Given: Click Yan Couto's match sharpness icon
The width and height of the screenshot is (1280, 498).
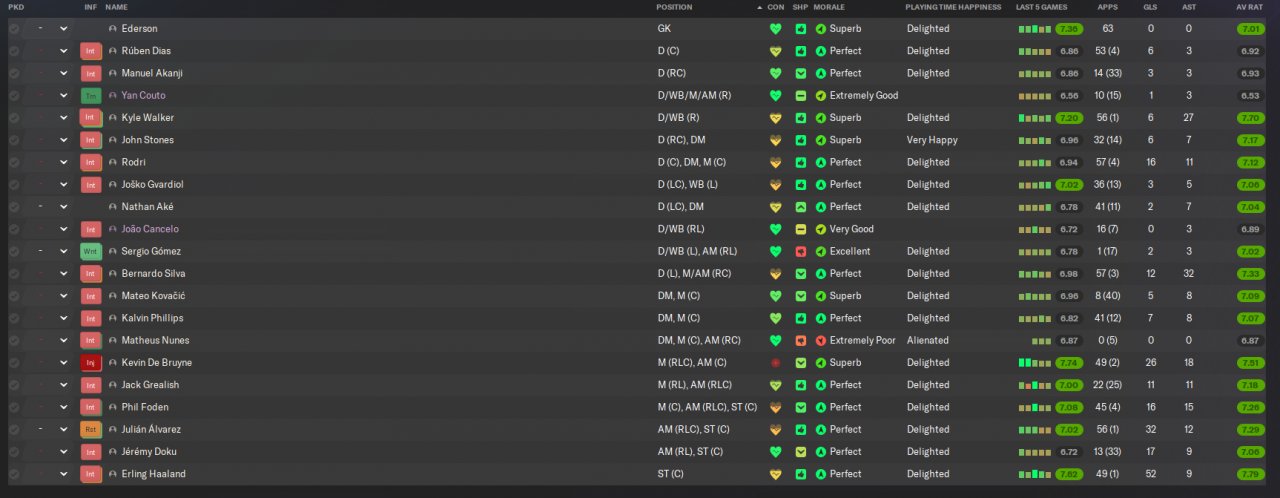Looking at the screenshot, I should [x=800, y=96].
